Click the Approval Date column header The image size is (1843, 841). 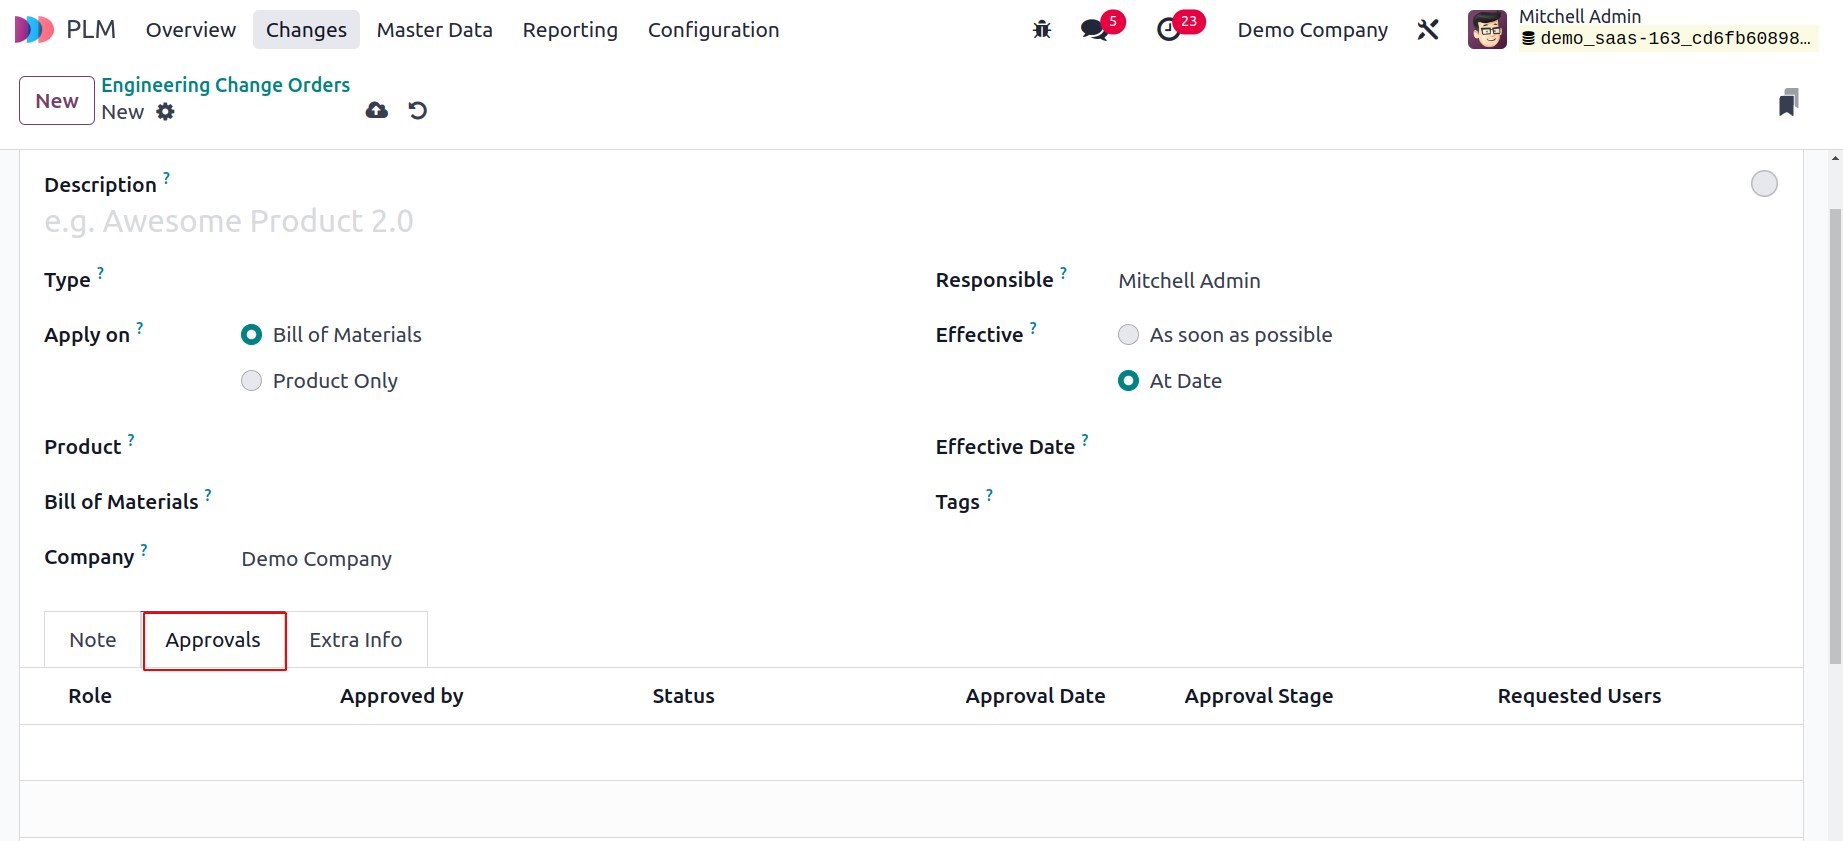[1035, 696]
